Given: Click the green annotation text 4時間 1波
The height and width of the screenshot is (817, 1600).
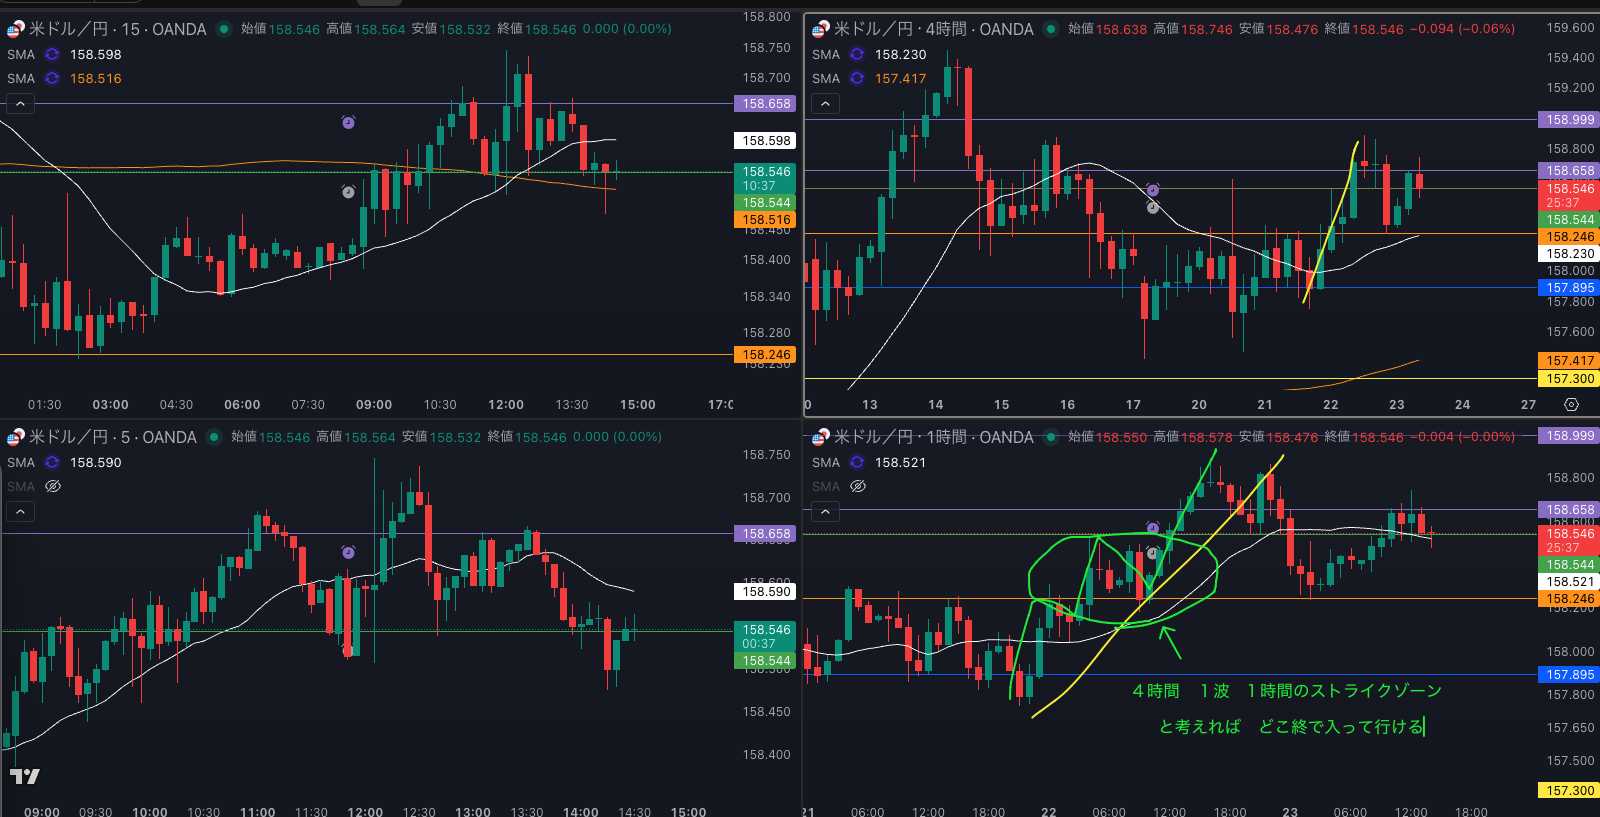Looking at the screenshot, I should click(1180, 691).
